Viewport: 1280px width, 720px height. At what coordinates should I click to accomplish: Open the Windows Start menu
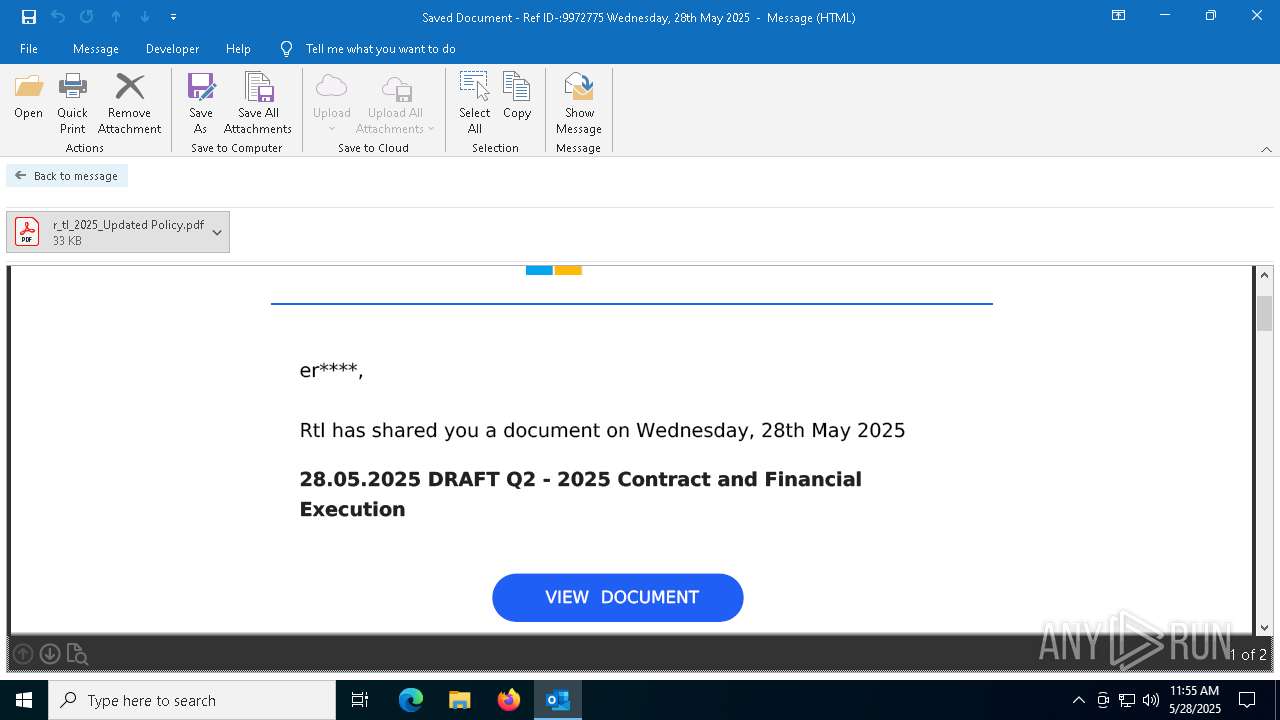click(x=24, y=700)
